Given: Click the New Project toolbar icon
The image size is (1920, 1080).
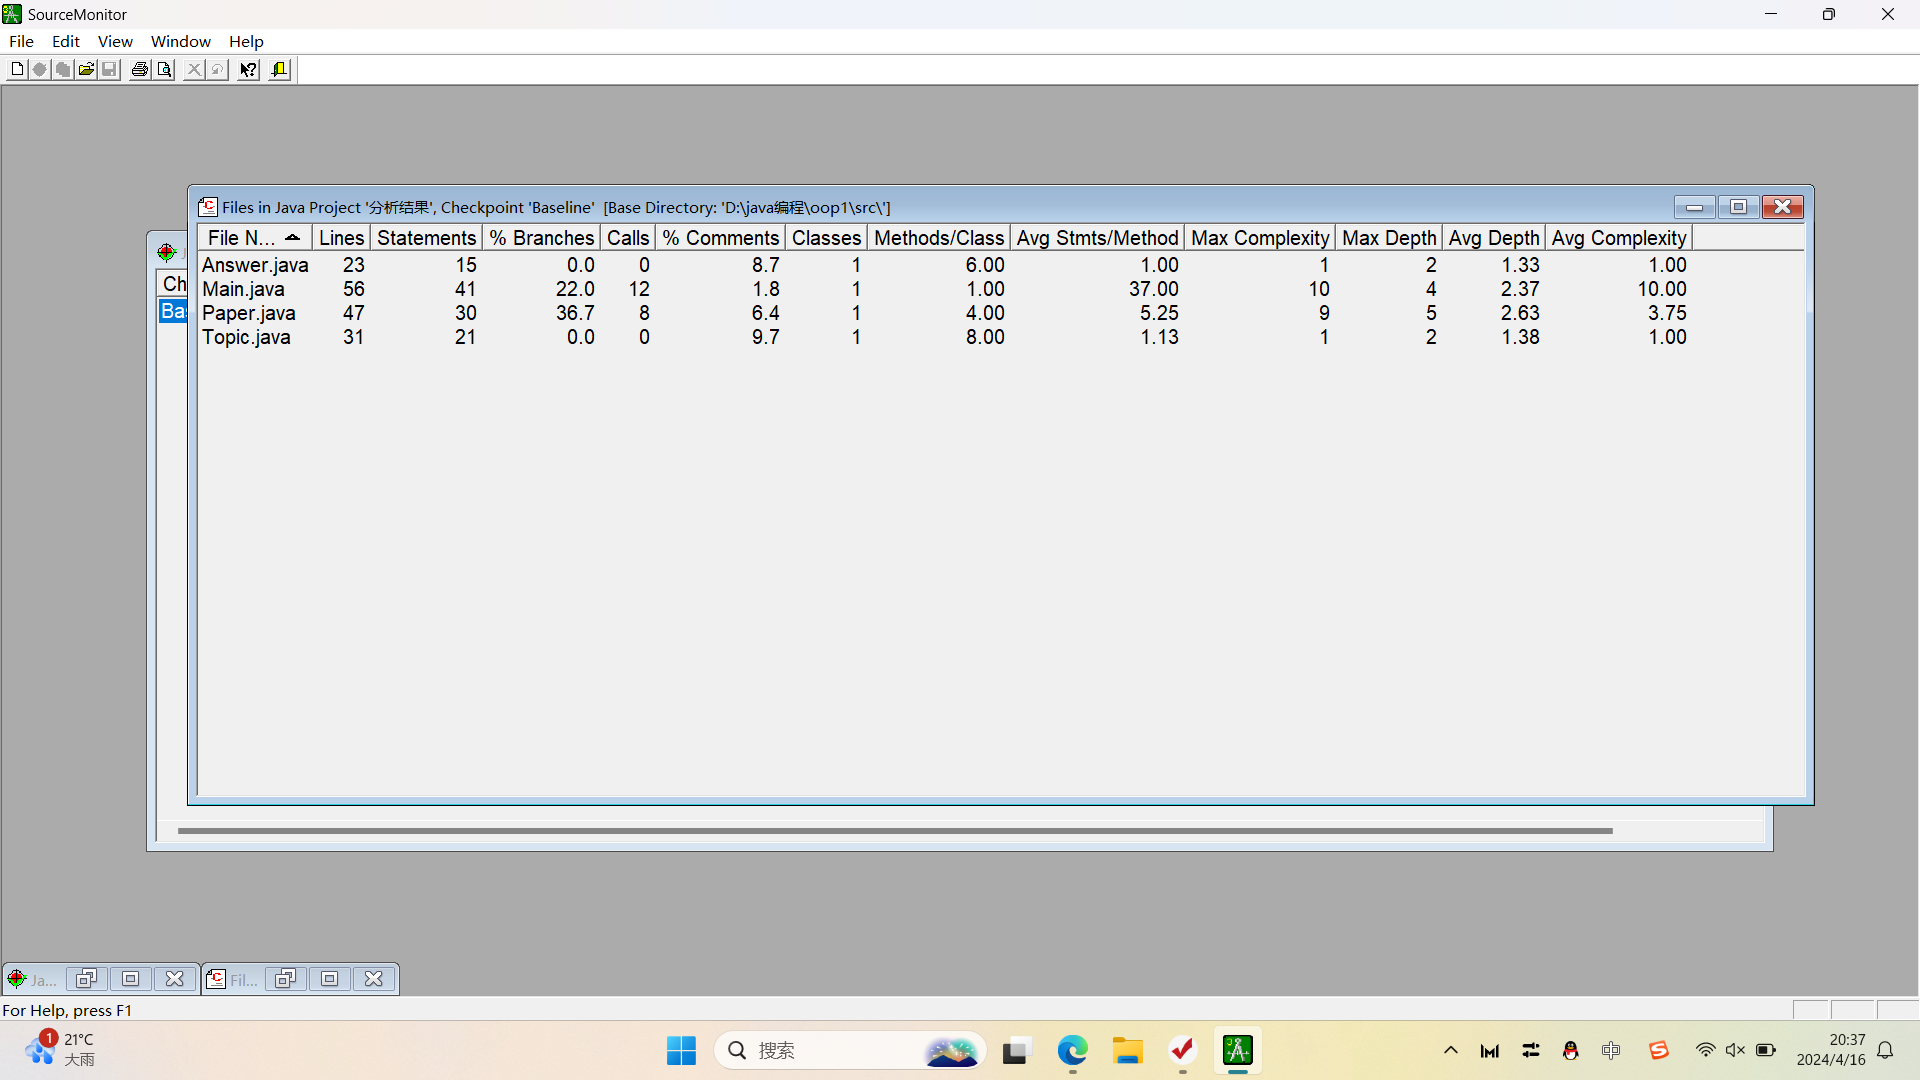Looking at the screenshot, I should click(x=17, y=69).
